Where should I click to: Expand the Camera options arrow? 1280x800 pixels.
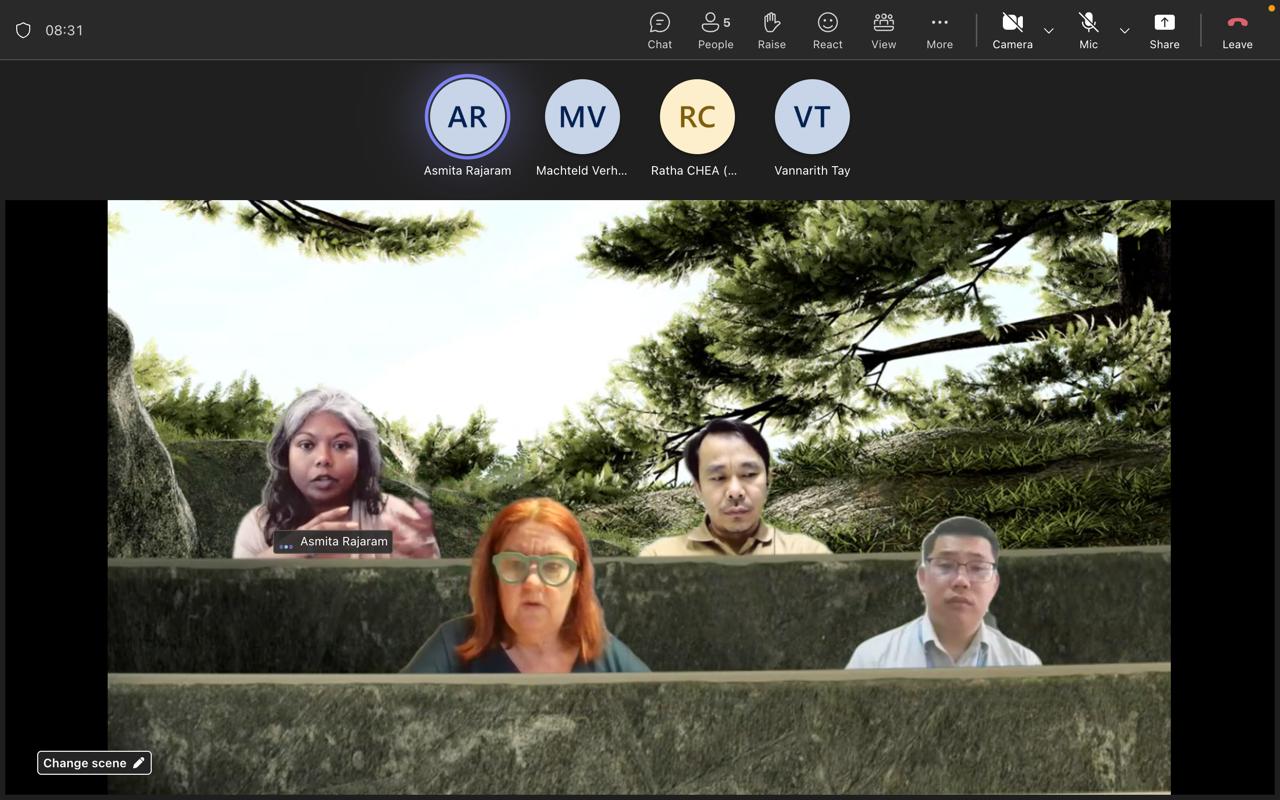[x=1049, y=31]
